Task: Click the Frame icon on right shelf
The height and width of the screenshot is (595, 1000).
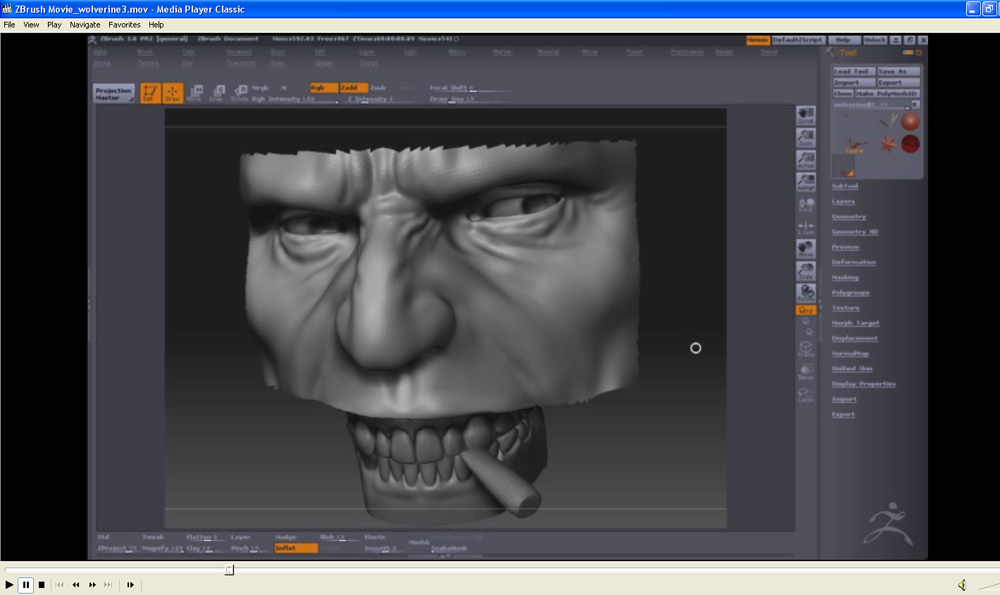Action: (x=805, y=349)
